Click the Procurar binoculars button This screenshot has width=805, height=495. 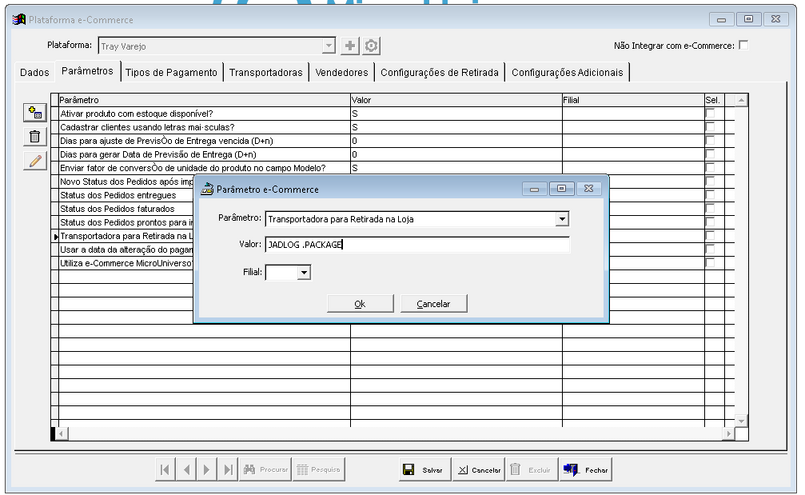click(x=265, y=469)
